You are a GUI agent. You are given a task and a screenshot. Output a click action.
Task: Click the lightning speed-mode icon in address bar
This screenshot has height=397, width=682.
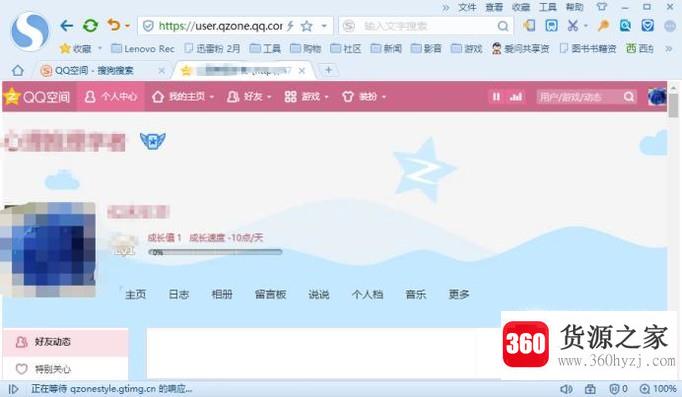tap(290, 26)
